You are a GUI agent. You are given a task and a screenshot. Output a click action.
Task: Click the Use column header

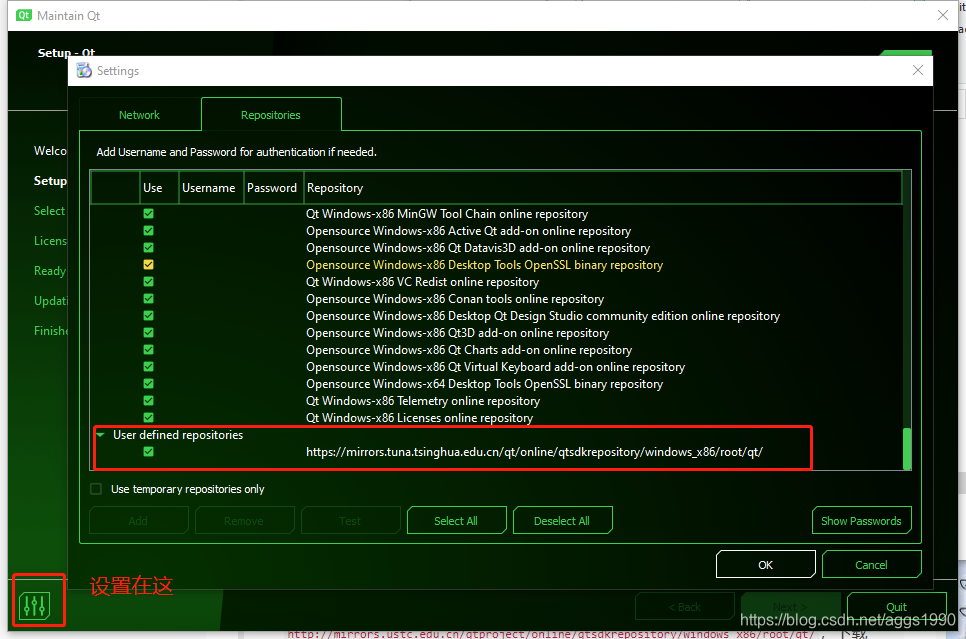coord(159,188)
